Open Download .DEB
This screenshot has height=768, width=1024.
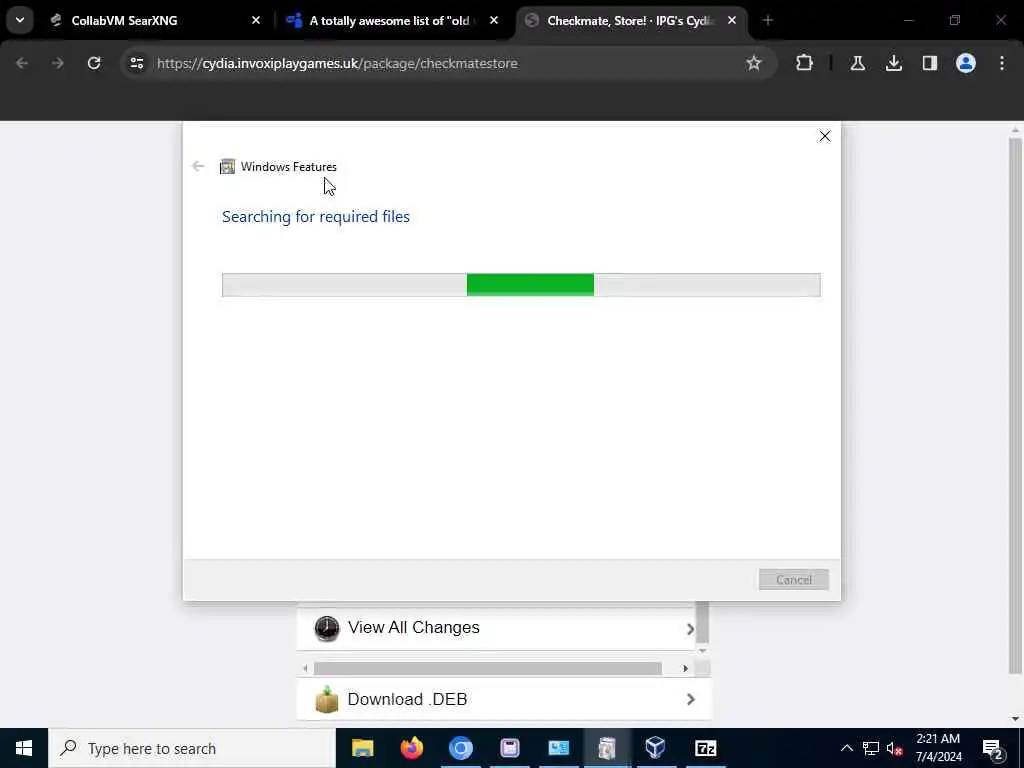pyautogui.click(x=504, y=699)
